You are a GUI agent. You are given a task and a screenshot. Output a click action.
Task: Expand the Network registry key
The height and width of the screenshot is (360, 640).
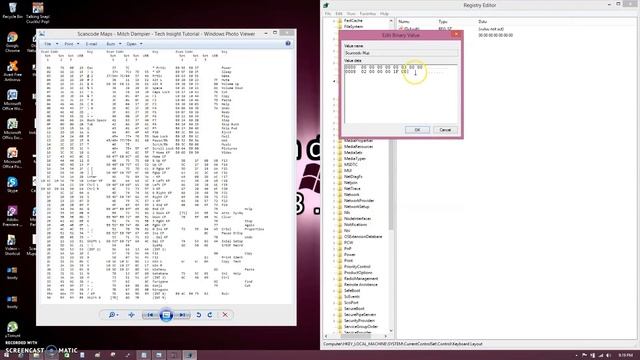(334, 195)
